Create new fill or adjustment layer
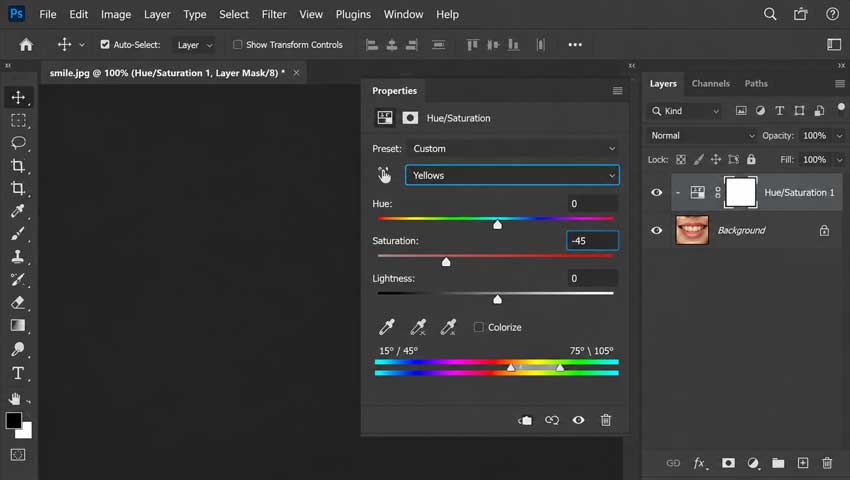Viewport: 850px width, 480px height. click(x=753, y=463)
